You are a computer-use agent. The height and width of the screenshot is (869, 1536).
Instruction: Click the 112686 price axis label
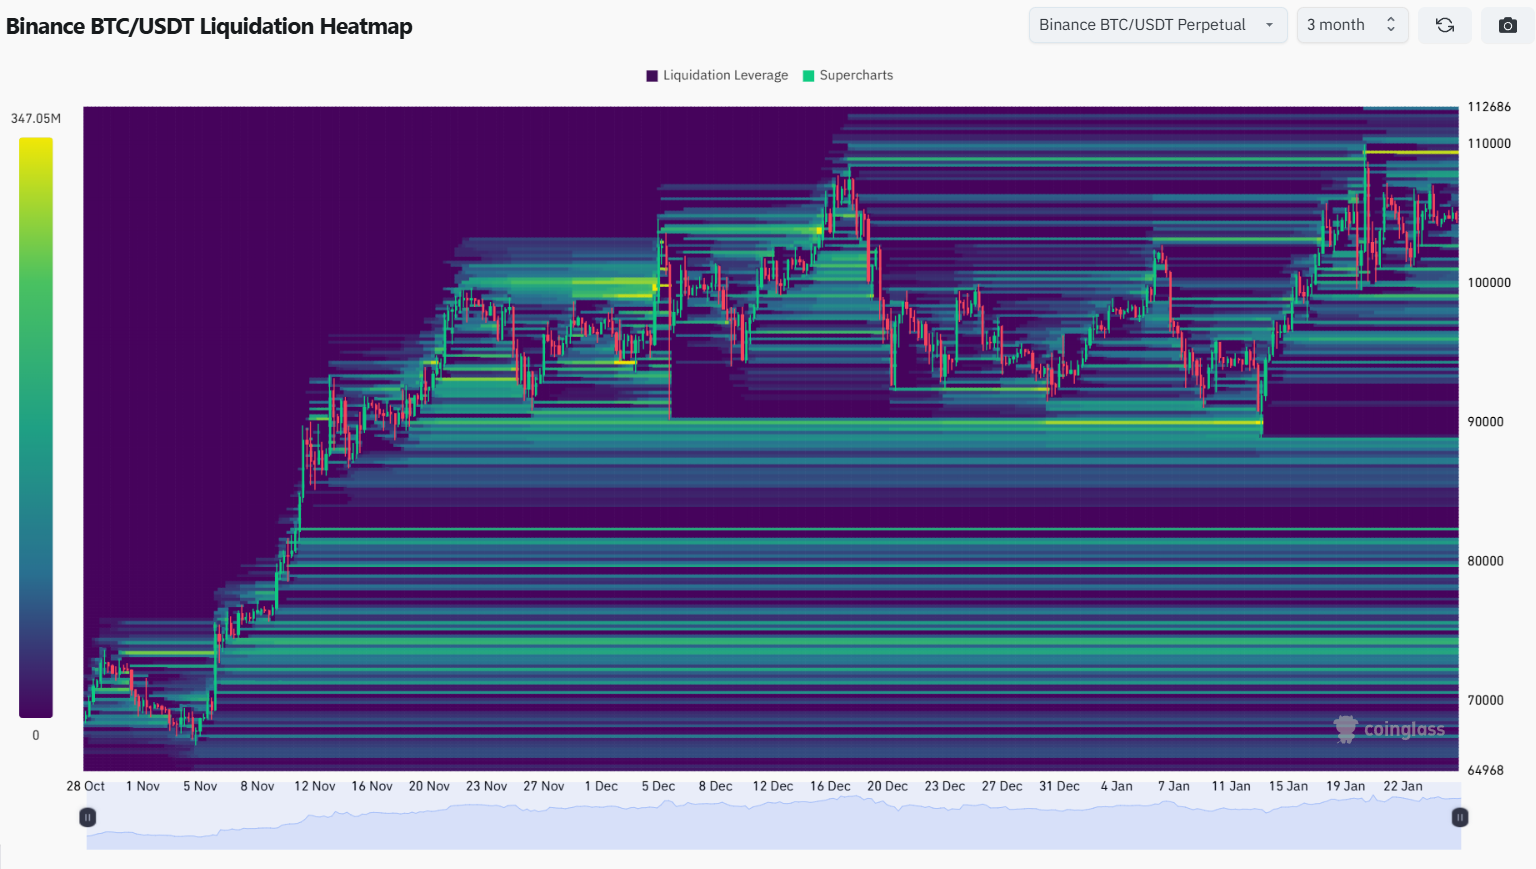(x=1489, y=107)
